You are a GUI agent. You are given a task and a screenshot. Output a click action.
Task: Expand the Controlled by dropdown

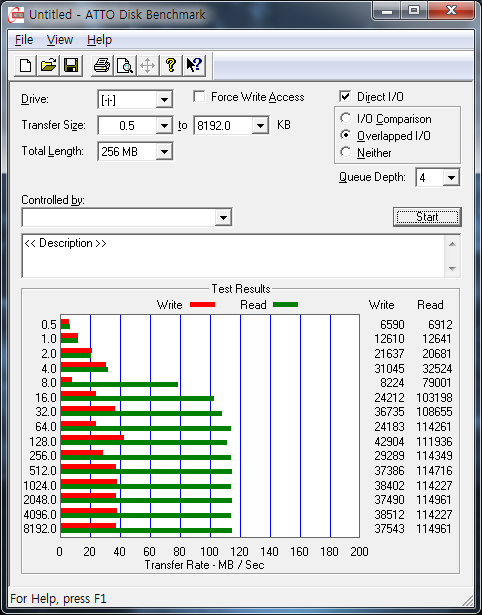pos(223,217)
